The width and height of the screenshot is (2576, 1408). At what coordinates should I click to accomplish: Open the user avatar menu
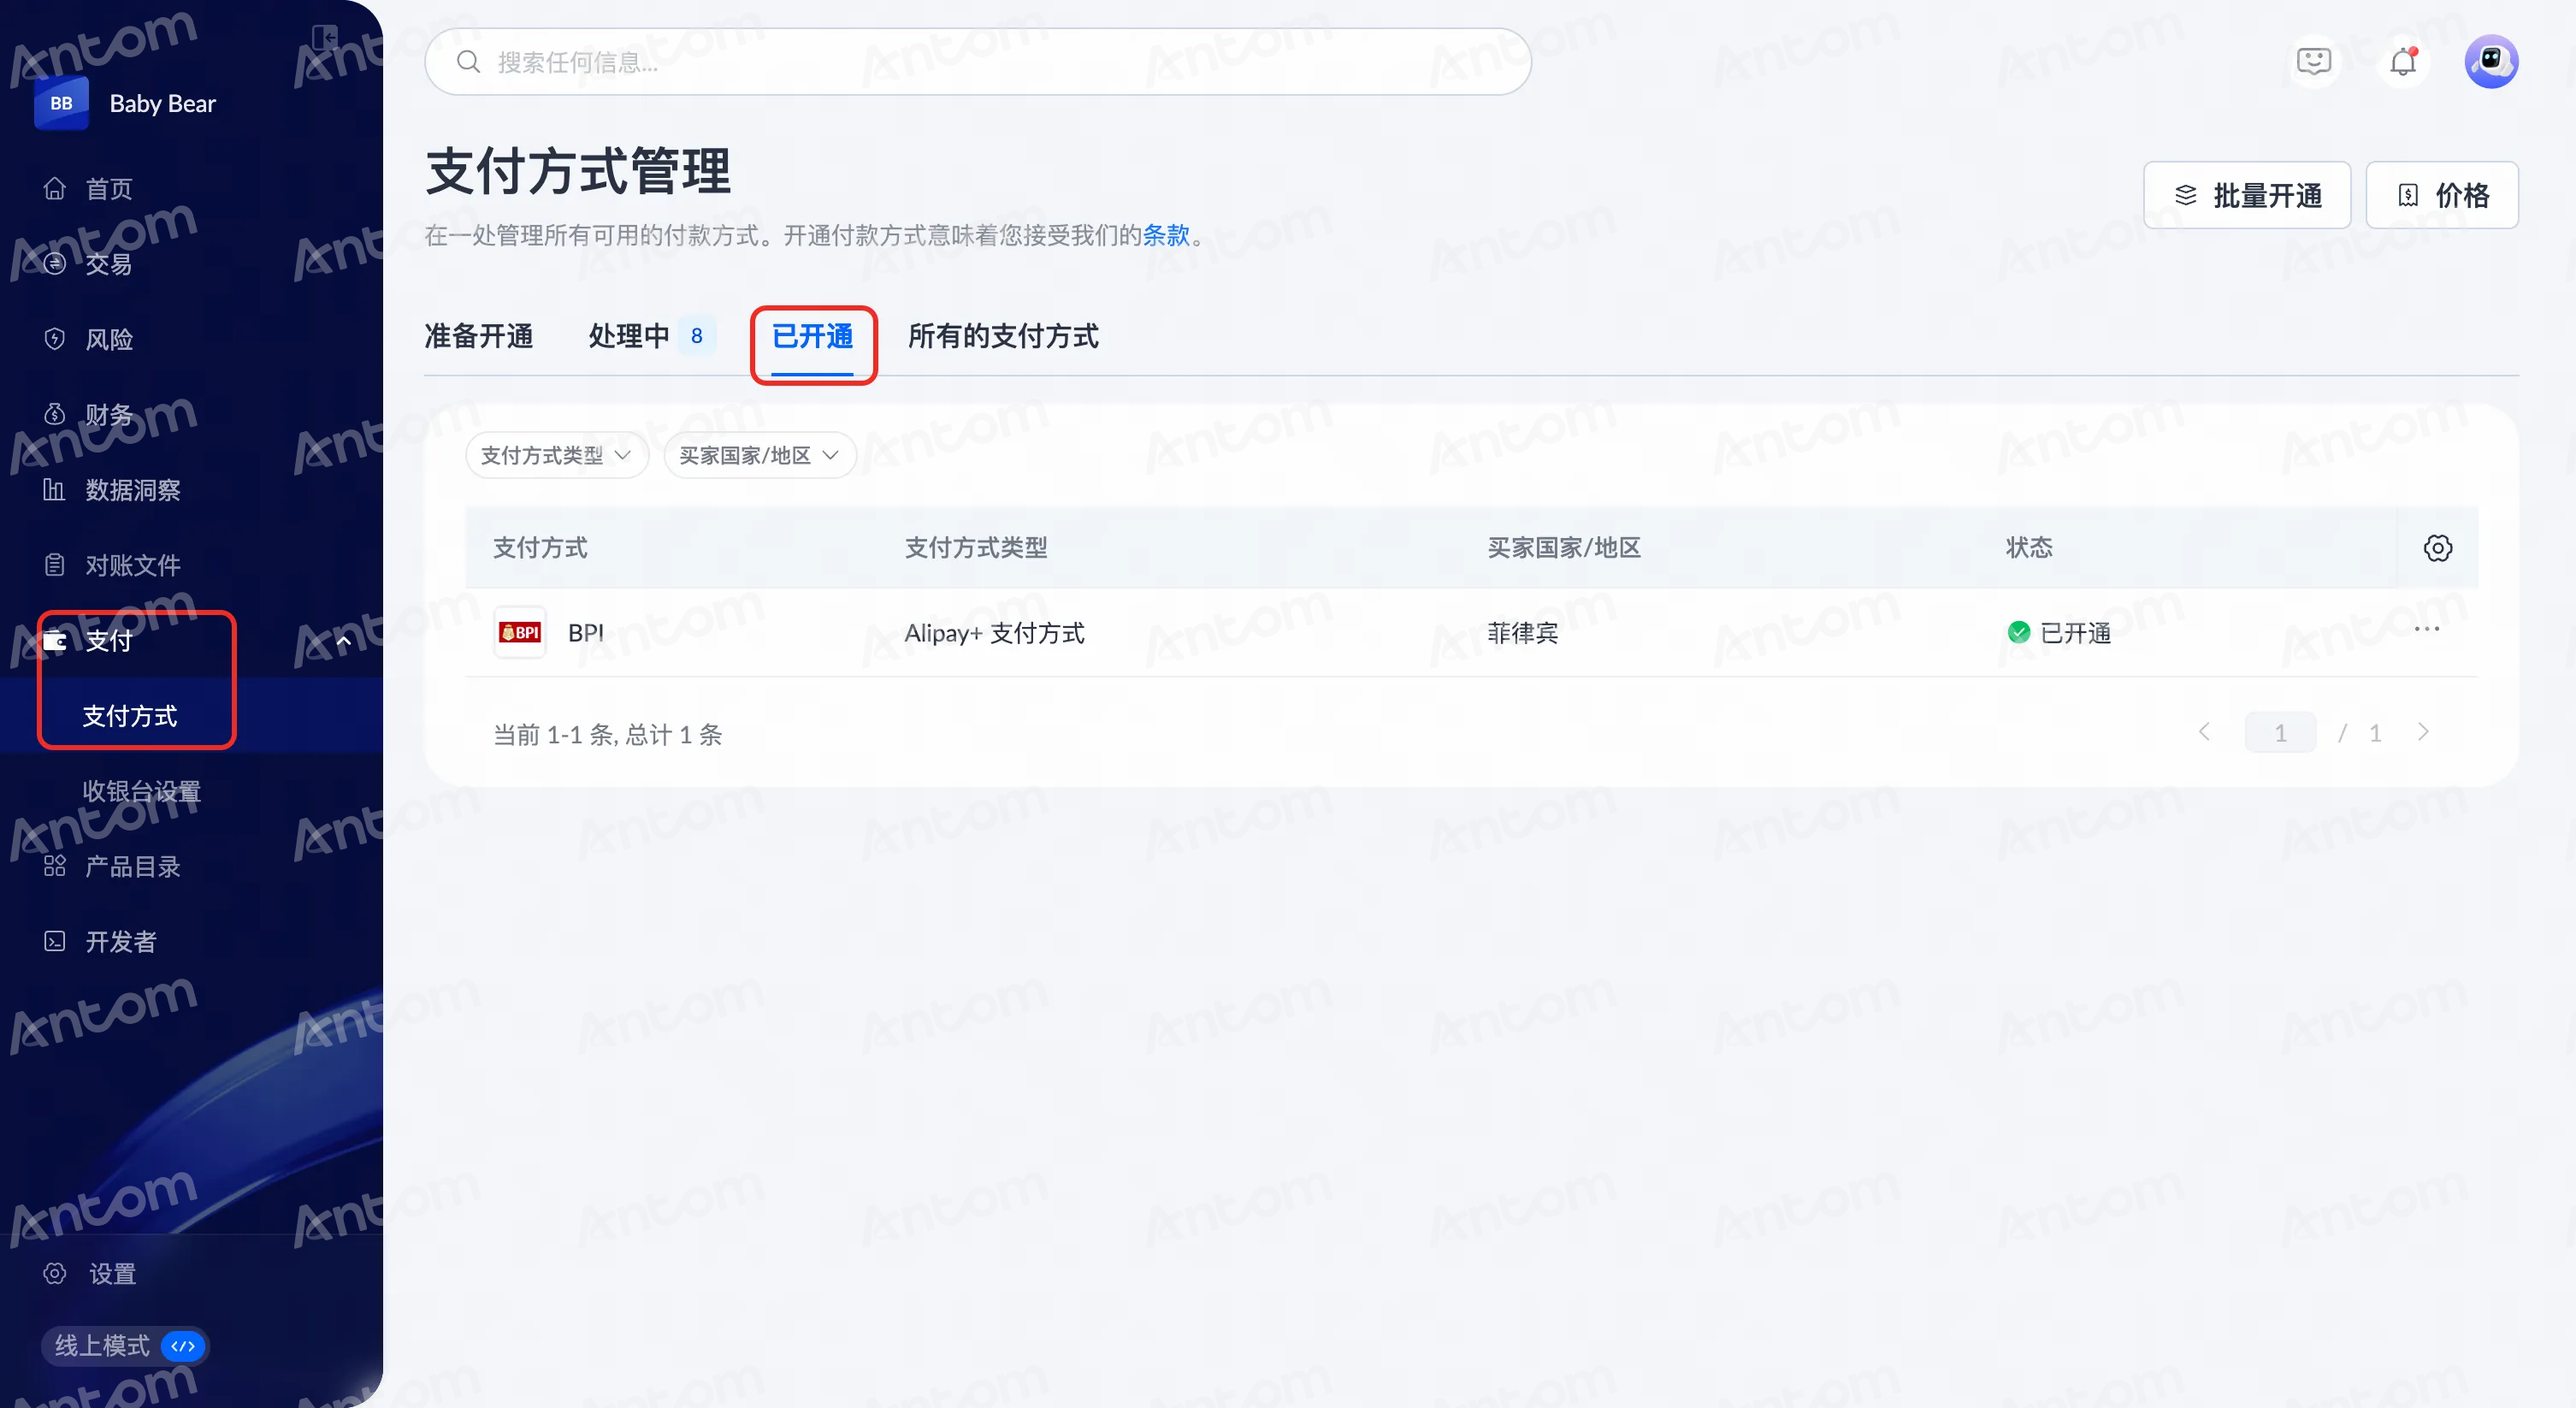tap(2491, 62)
